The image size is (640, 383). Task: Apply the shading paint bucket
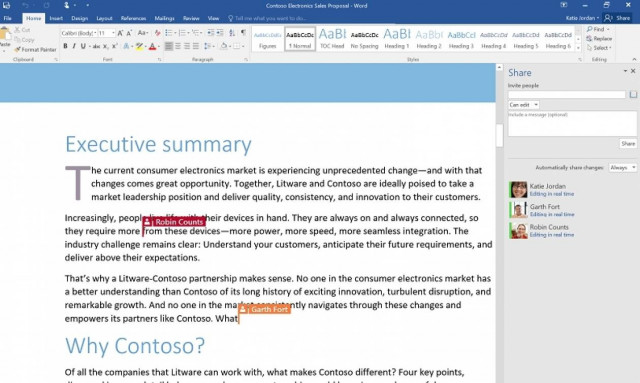[224, 47]
